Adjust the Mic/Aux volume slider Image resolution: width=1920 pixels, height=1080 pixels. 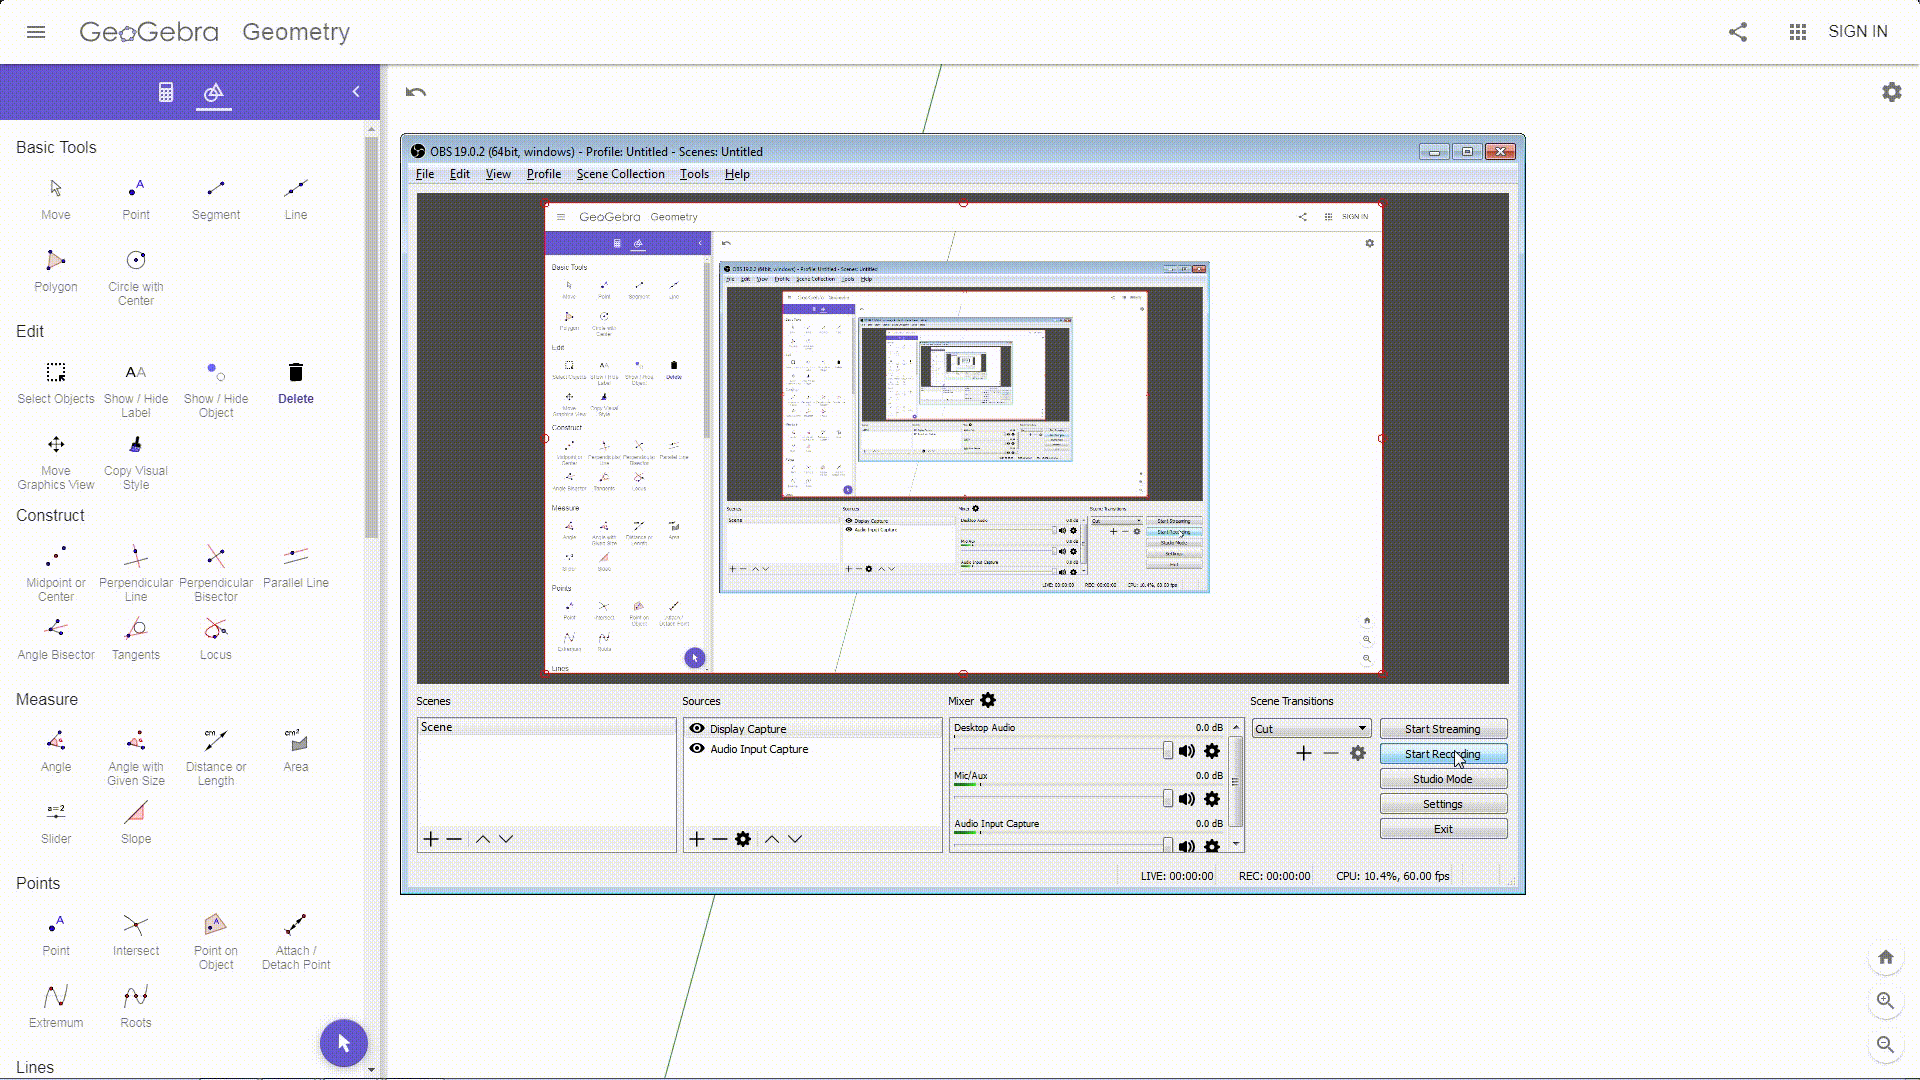click(1167, 799)
